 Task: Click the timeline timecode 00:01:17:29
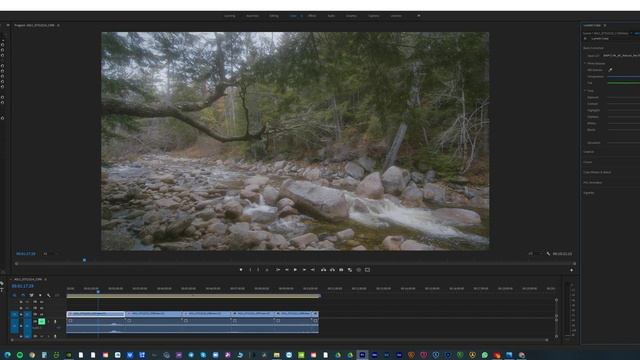point(22,286)
